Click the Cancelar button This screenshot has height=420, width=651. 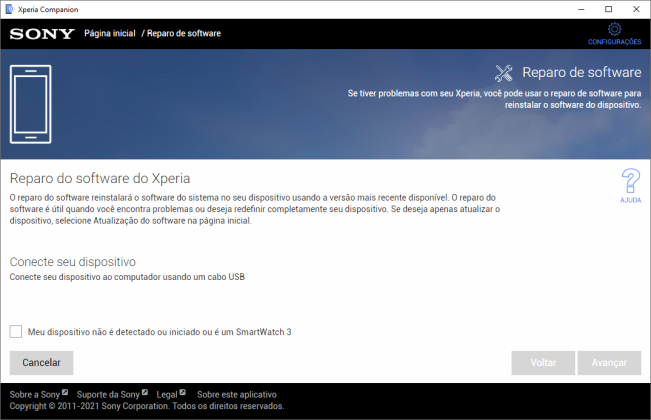(x=42, y=363)
